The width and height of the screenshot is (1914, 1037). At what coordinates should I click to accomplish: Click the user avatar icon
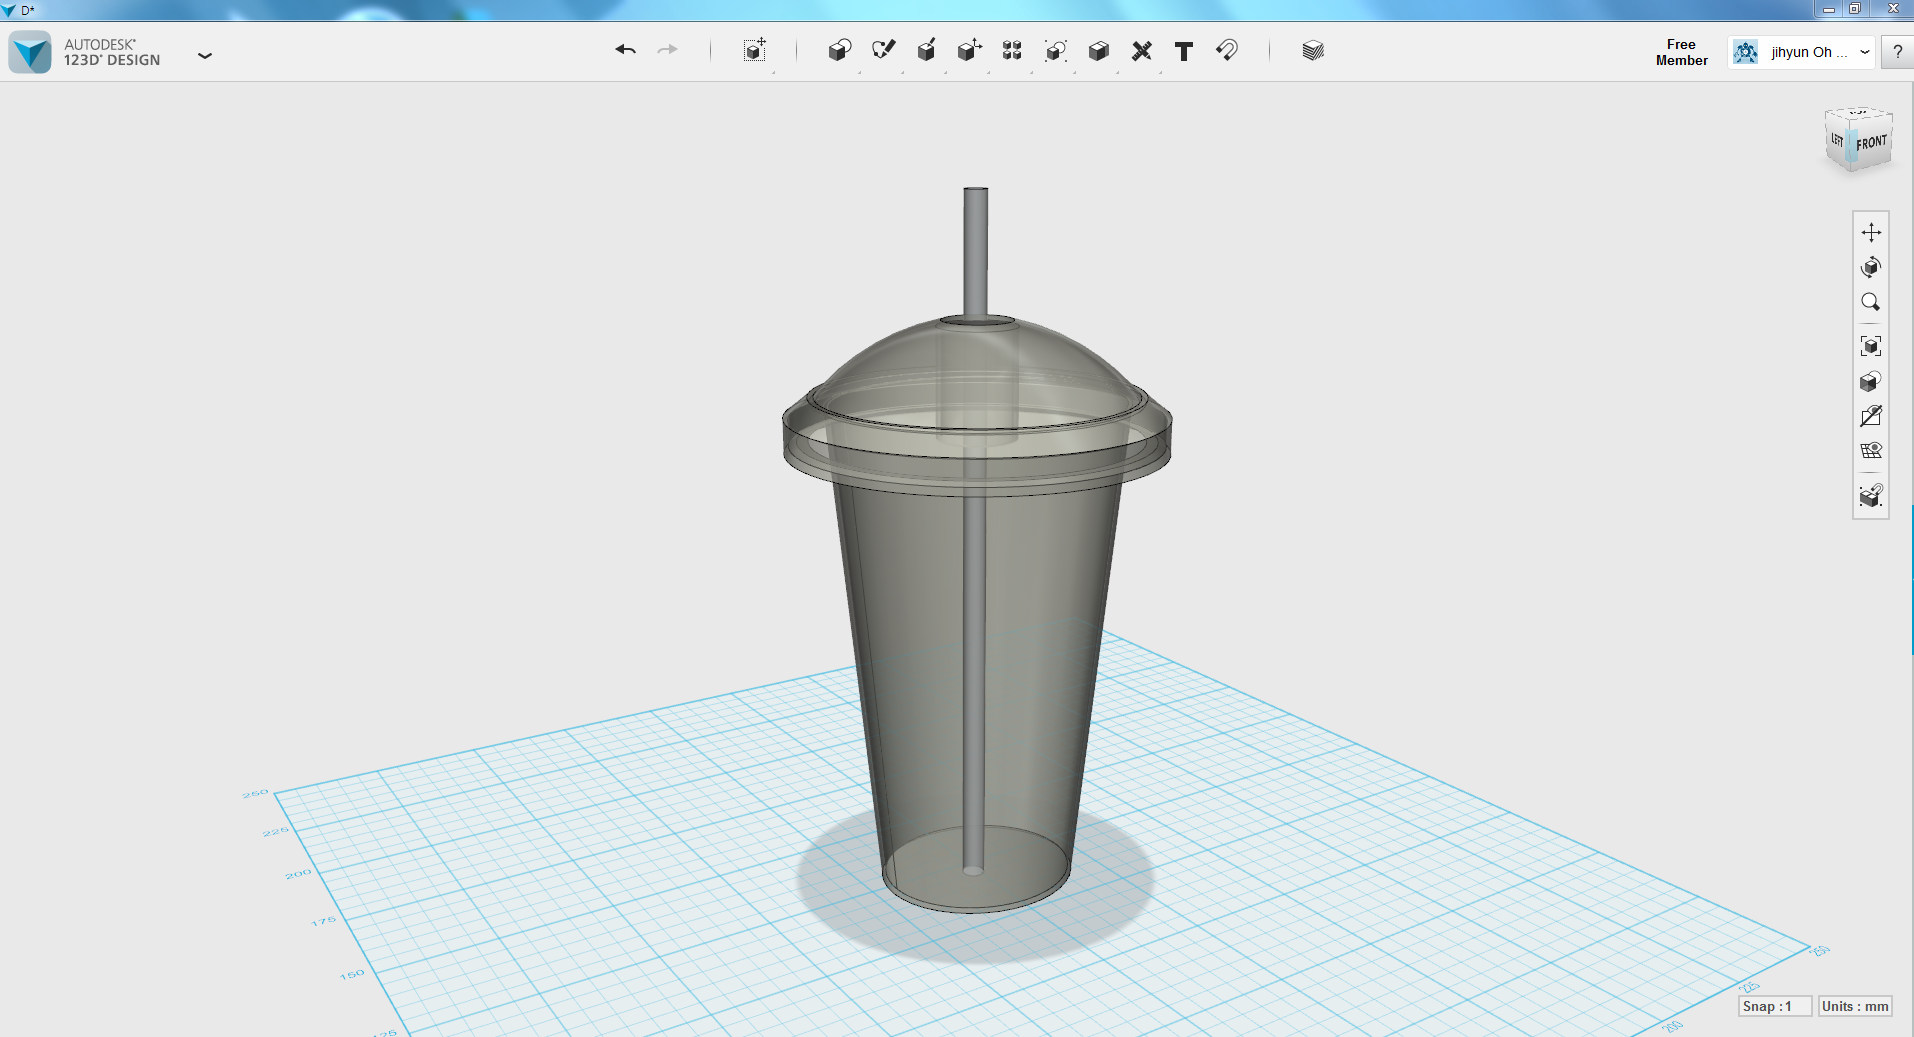point(1746,52)
